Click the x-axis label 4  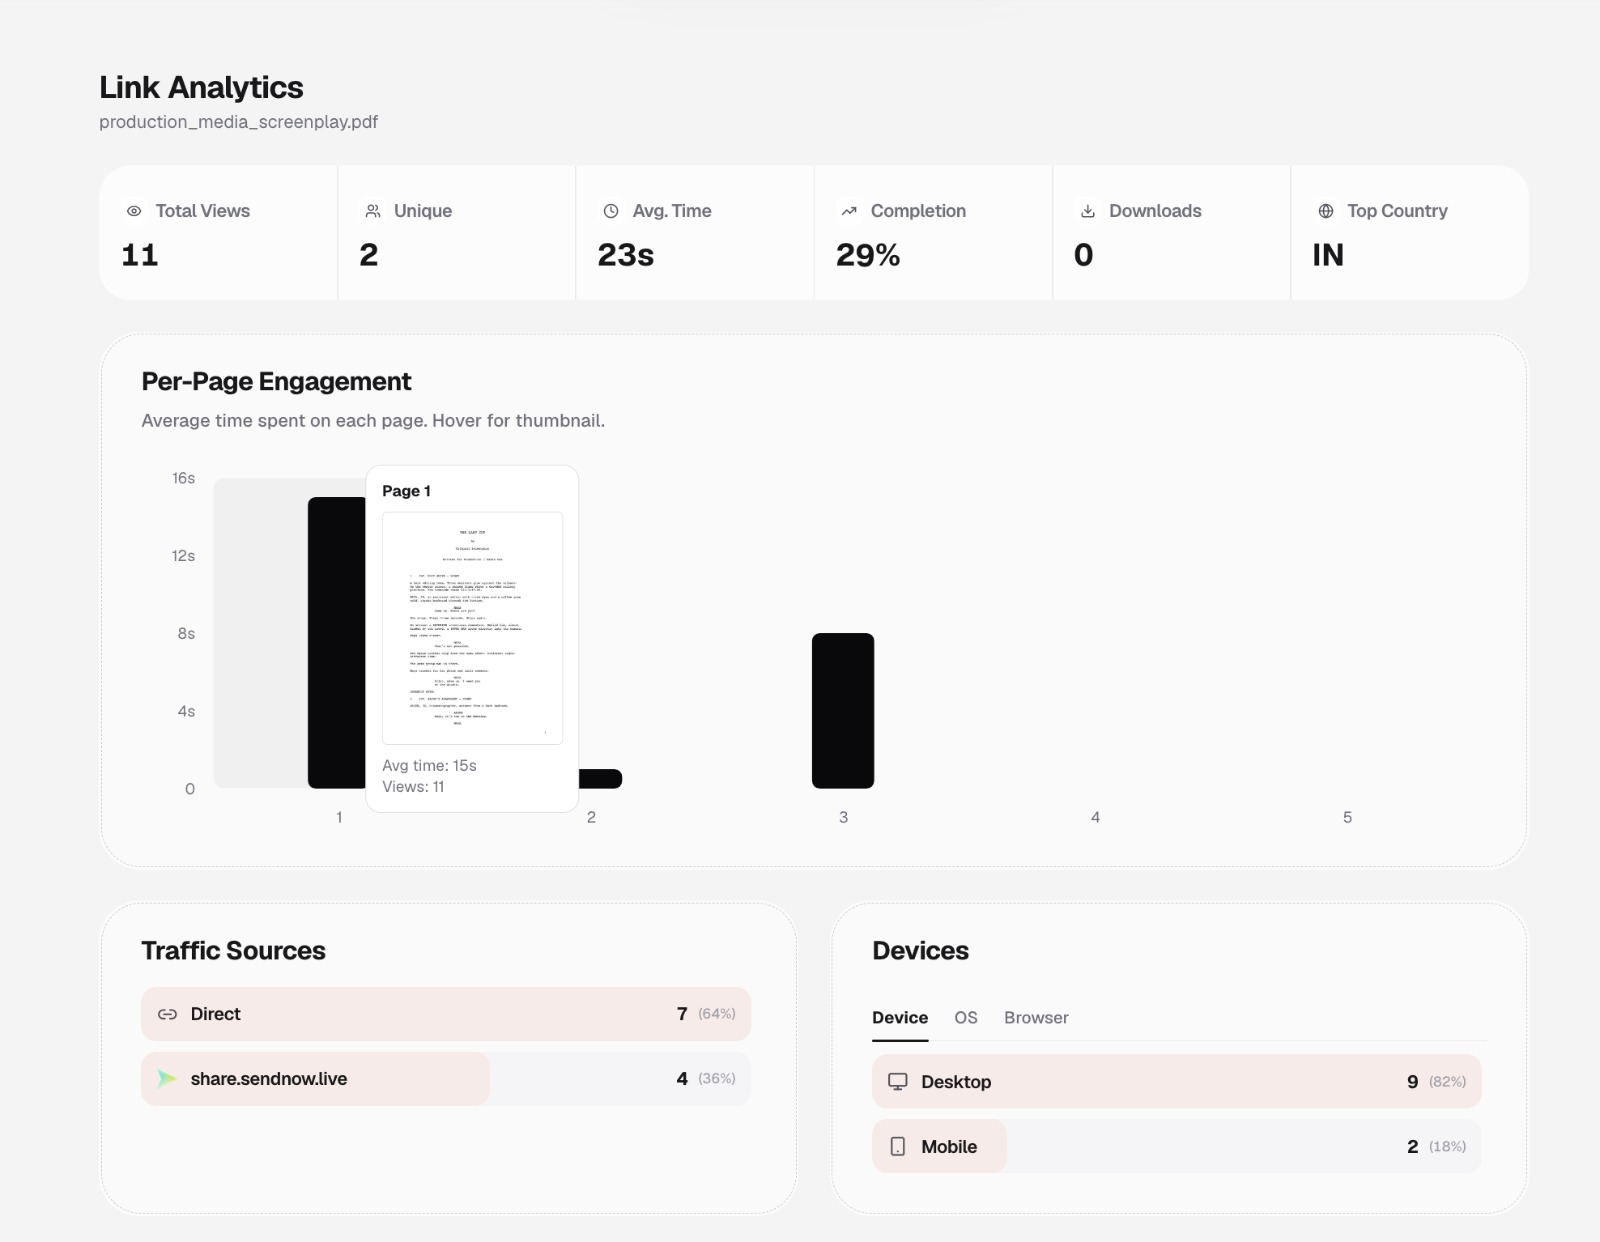tap(1095, 817)
